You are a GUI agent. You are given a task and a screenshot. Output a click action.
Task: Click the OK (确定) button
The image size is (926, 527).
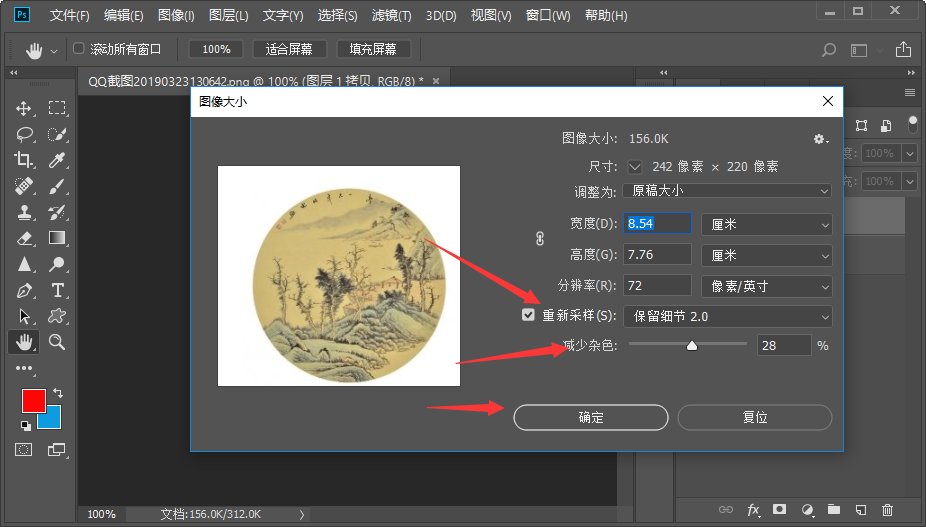pyautogui.click(x=591, y=417)
